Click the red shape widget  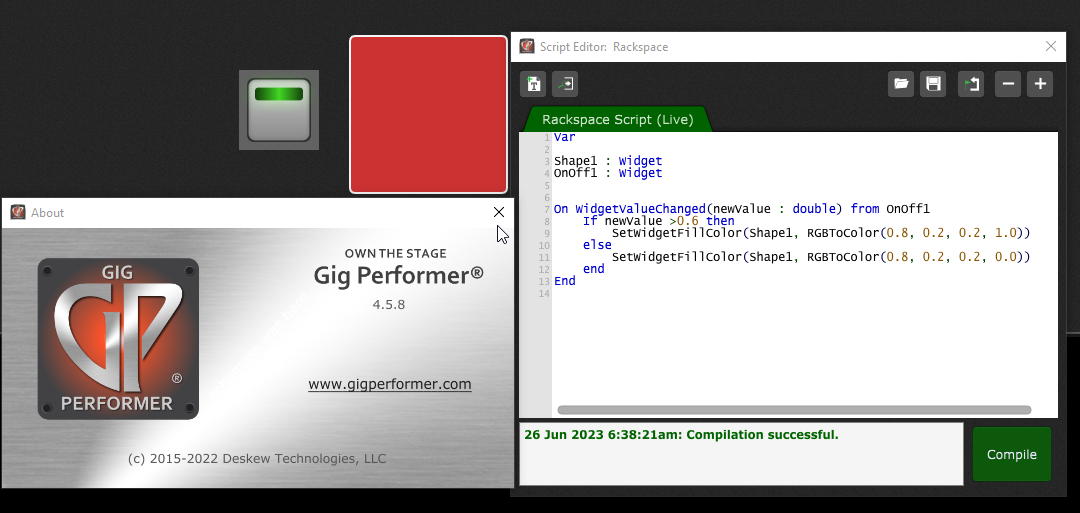click(x=428, y=114)
